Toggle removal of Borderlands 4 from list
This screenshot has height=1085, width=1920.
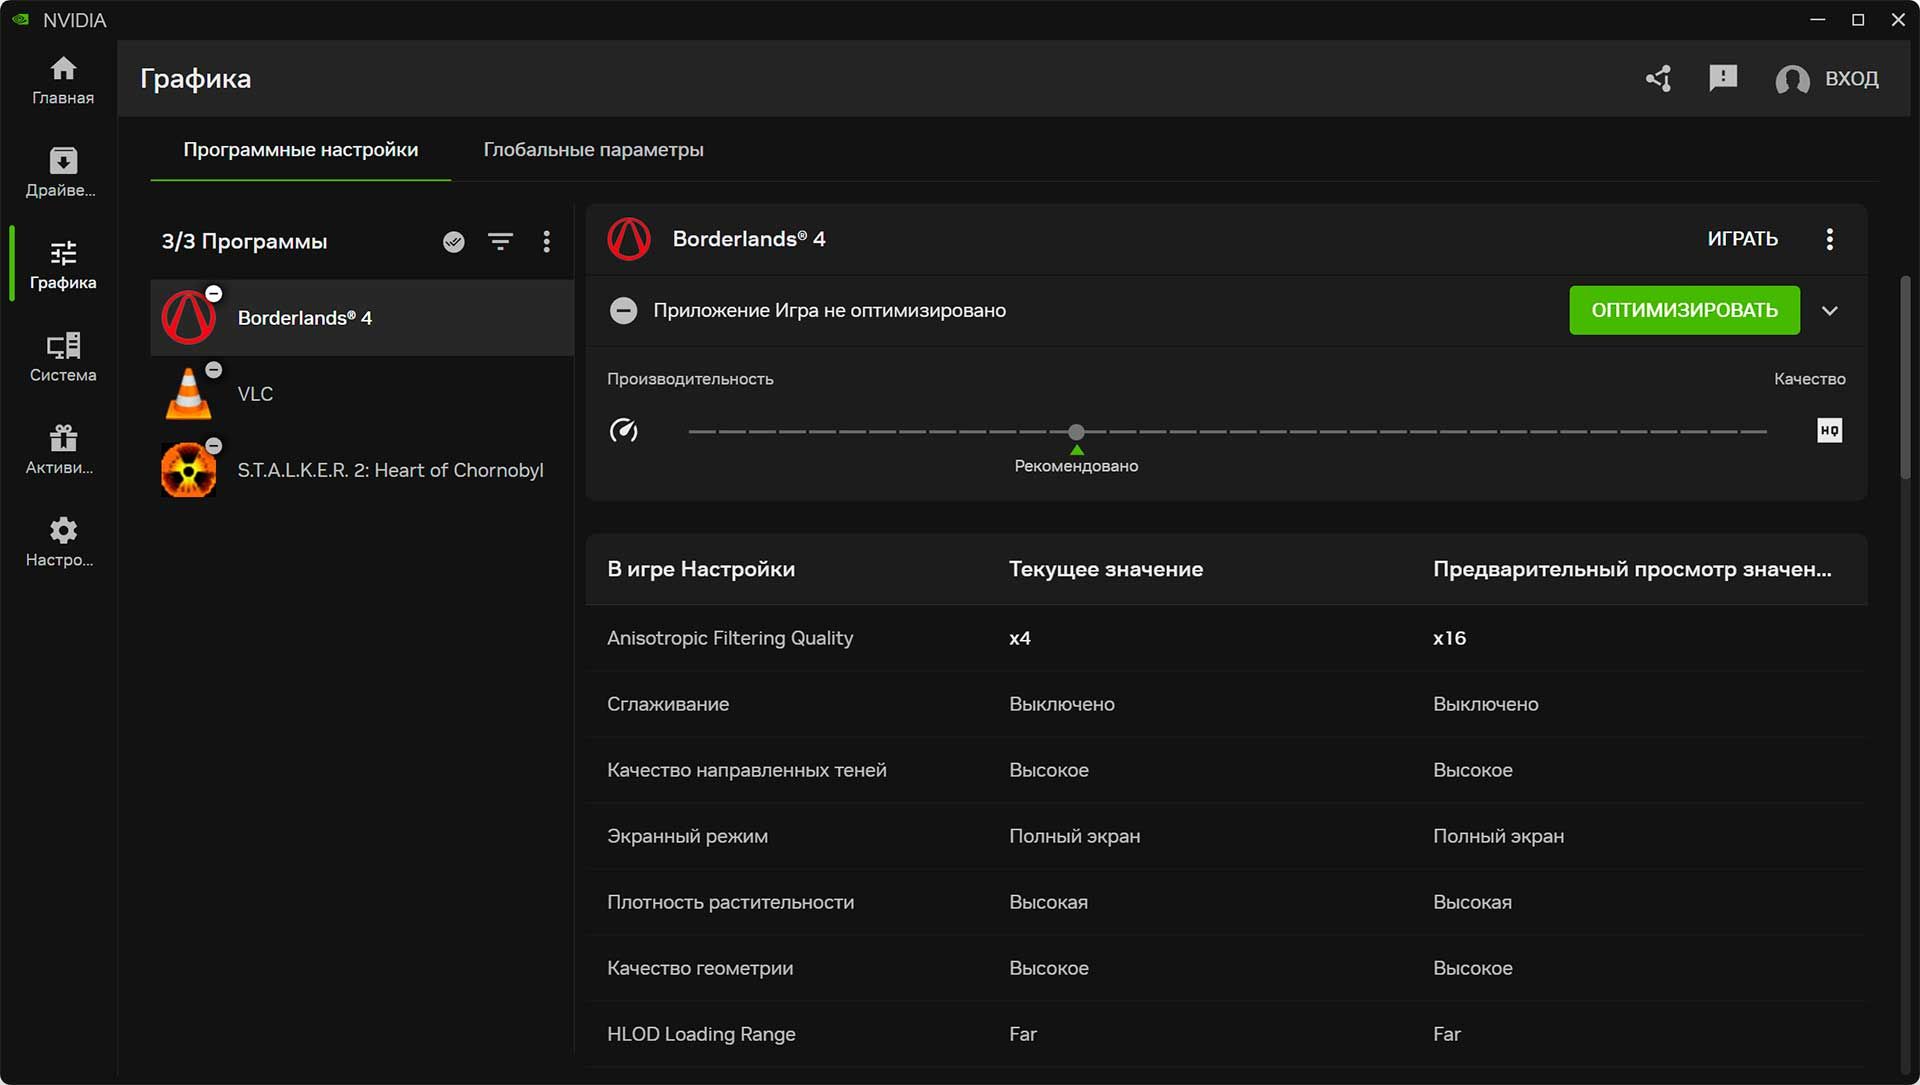coord(214,293)
